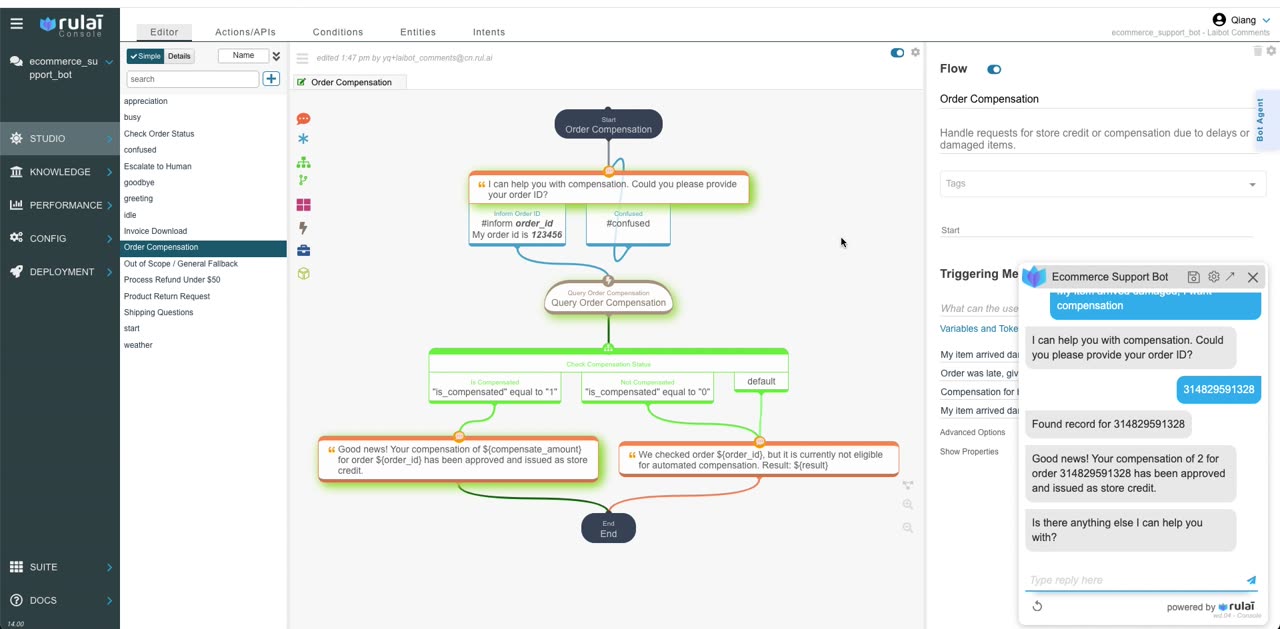
Task: Open the canvas list menu icon
Action: tap(302, 58)
